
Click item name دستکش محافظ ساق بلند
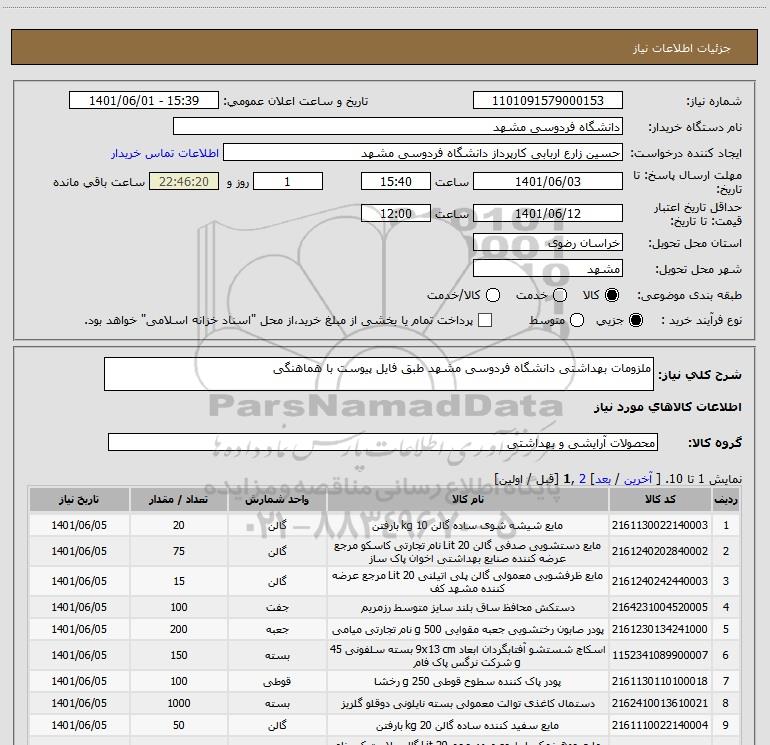(x=468, y=607)
